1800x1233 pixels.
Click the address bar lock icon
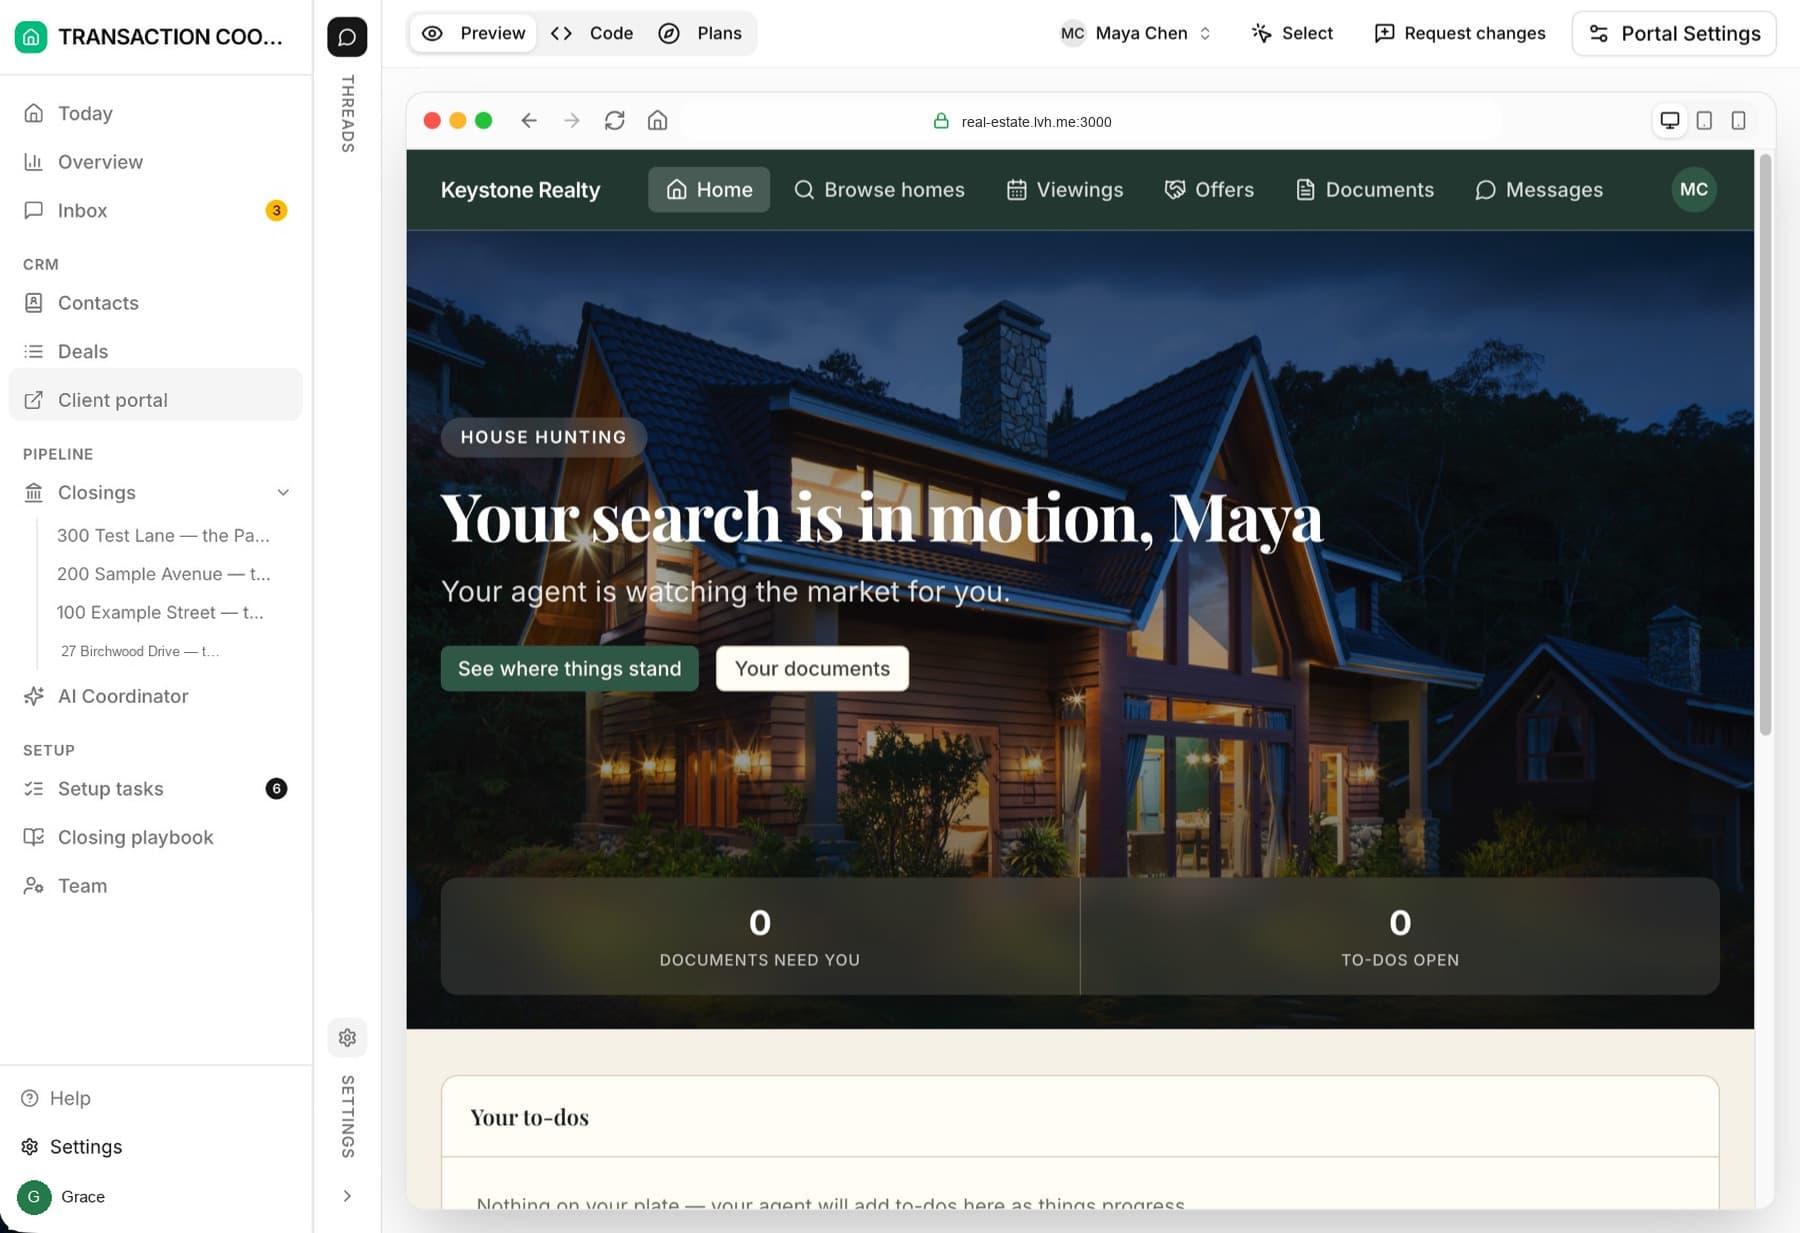940,121
